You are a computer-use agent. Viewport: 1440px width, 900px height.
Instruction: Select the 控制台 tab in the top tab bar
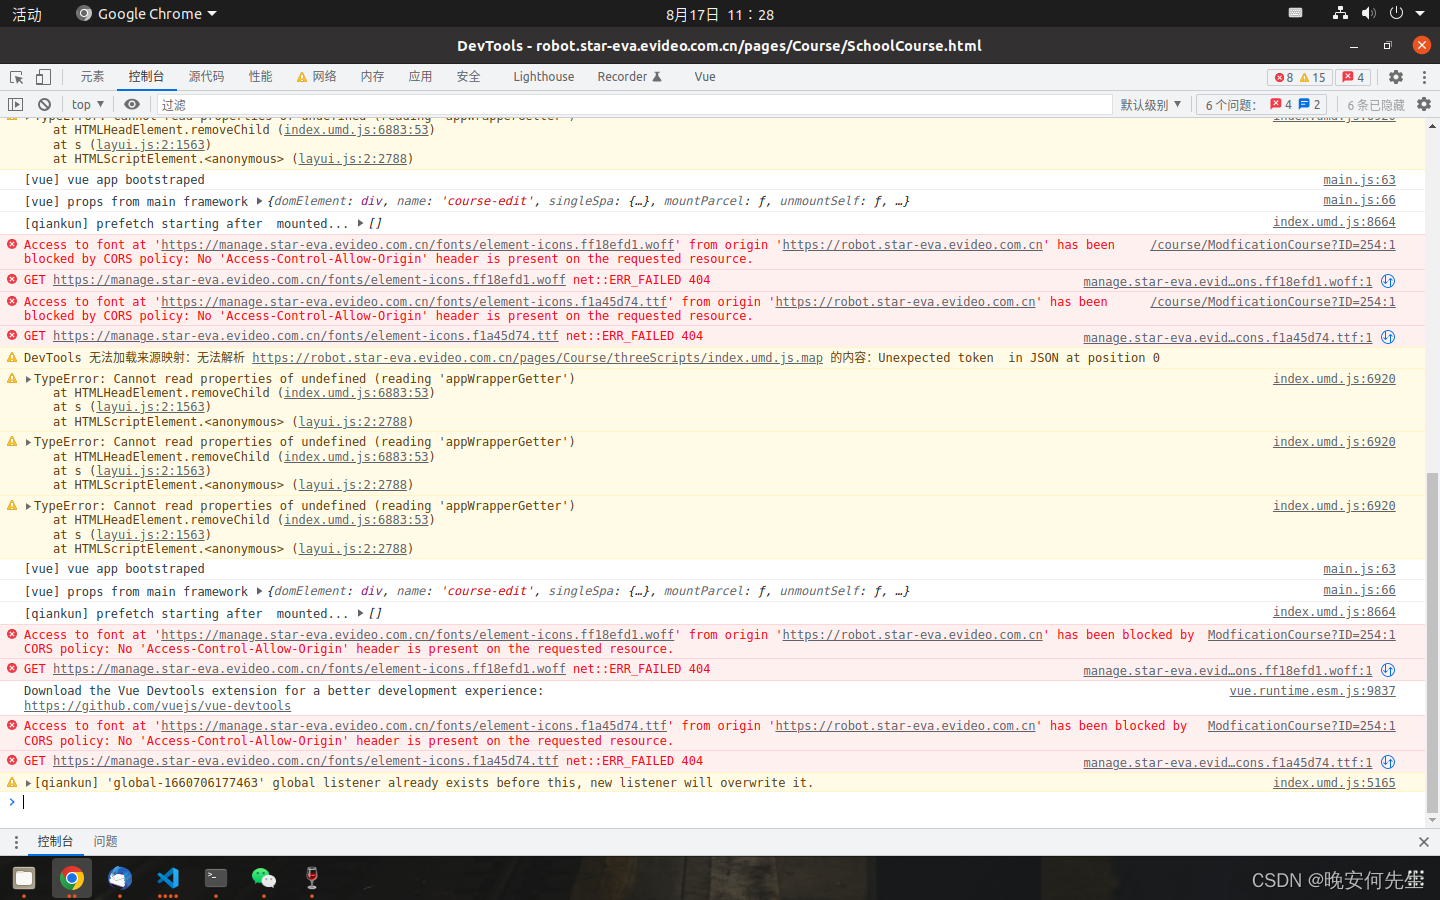(x=146, y=77)
